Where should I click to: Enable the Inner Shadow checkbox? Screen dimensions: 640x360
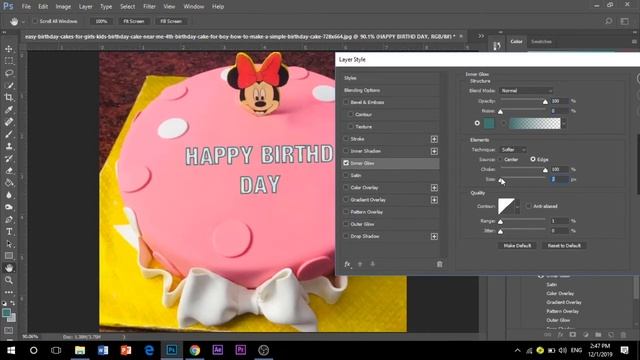(x=346, y=151)
